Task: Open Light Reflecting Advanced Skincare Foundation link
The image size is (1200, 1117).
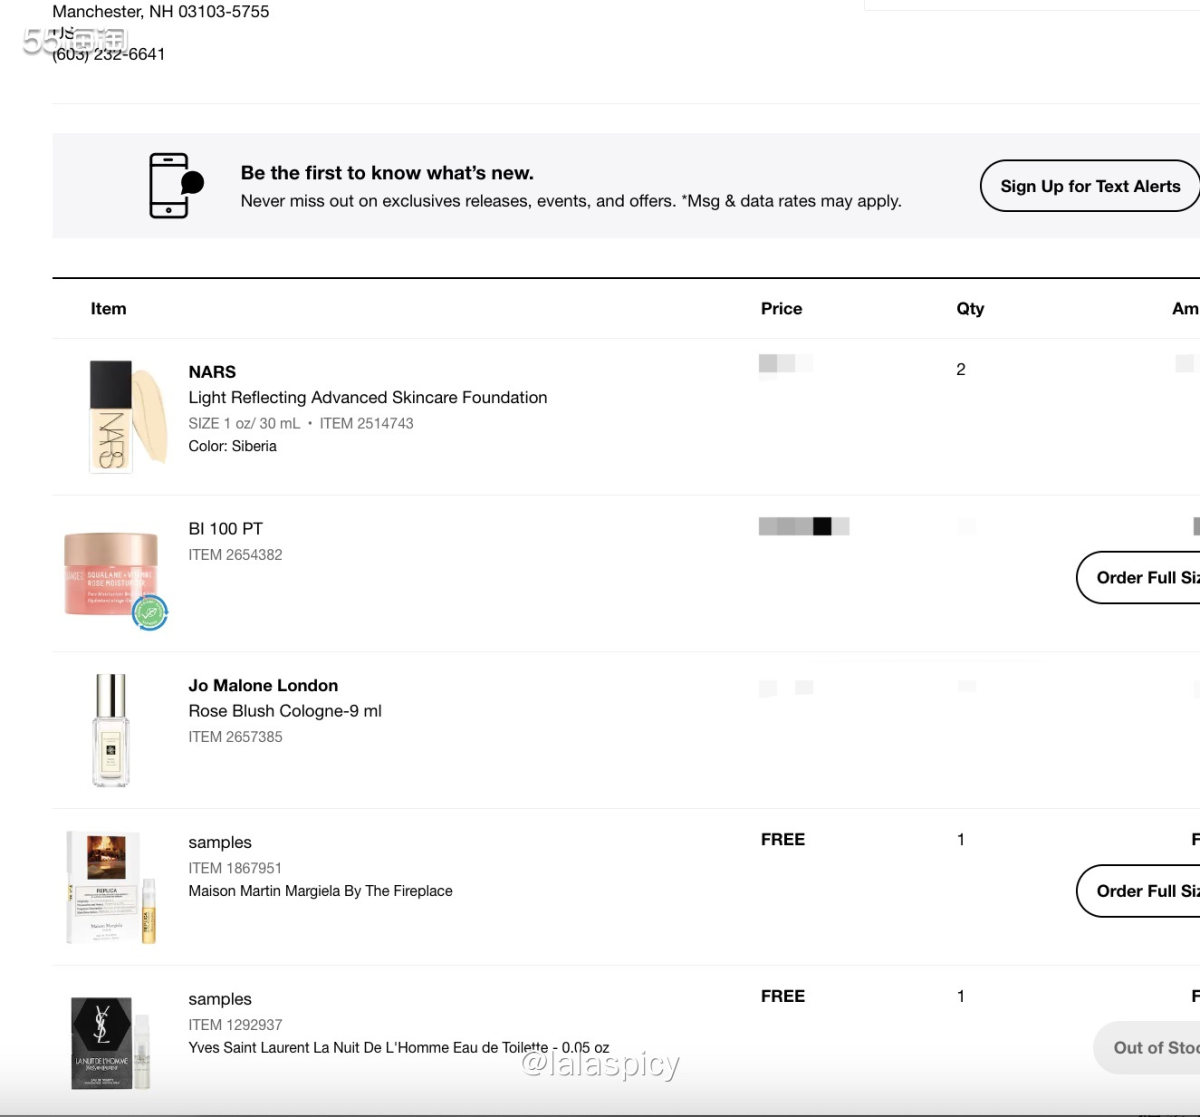Action: 367,398
